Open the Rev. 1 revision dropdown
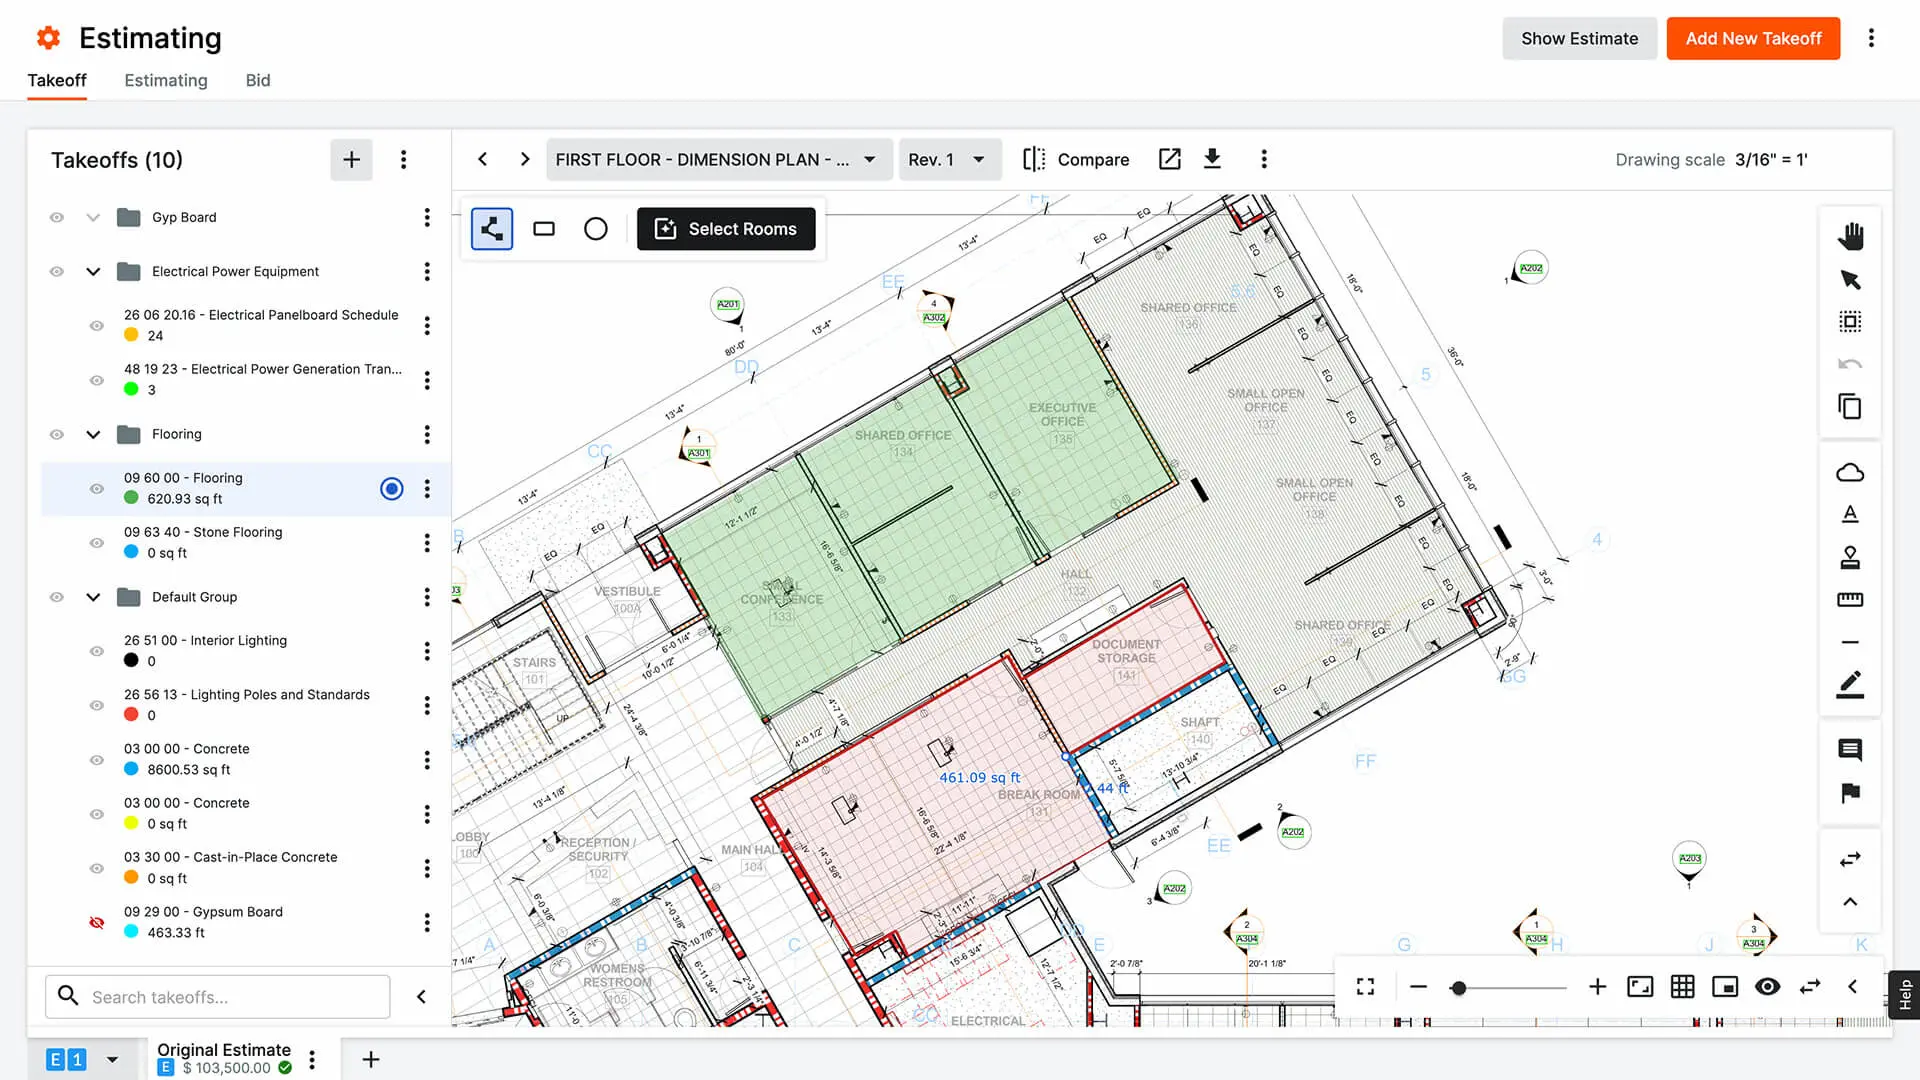Screen dimensions: 1920x1080 tap(948, 159)
